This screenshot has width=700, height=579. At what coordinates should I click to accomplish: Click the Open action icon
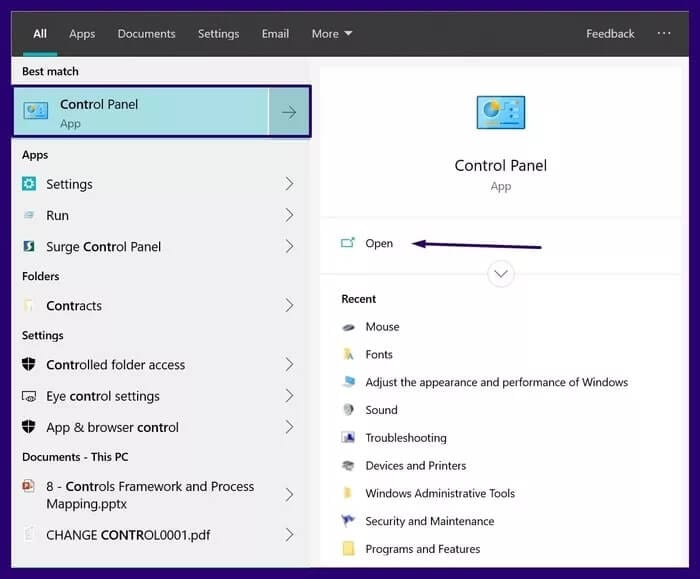coord(348,242)
